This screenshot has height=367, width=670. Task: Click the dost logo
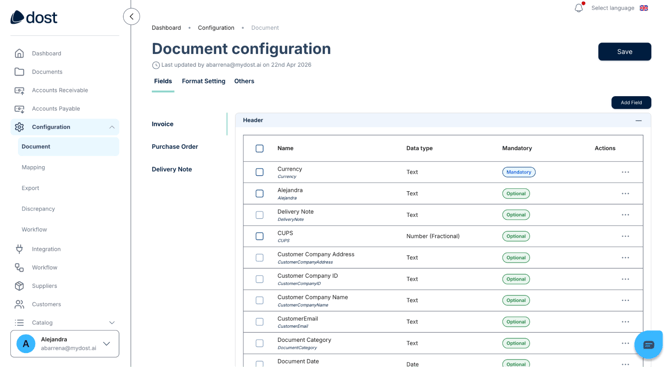34,18
